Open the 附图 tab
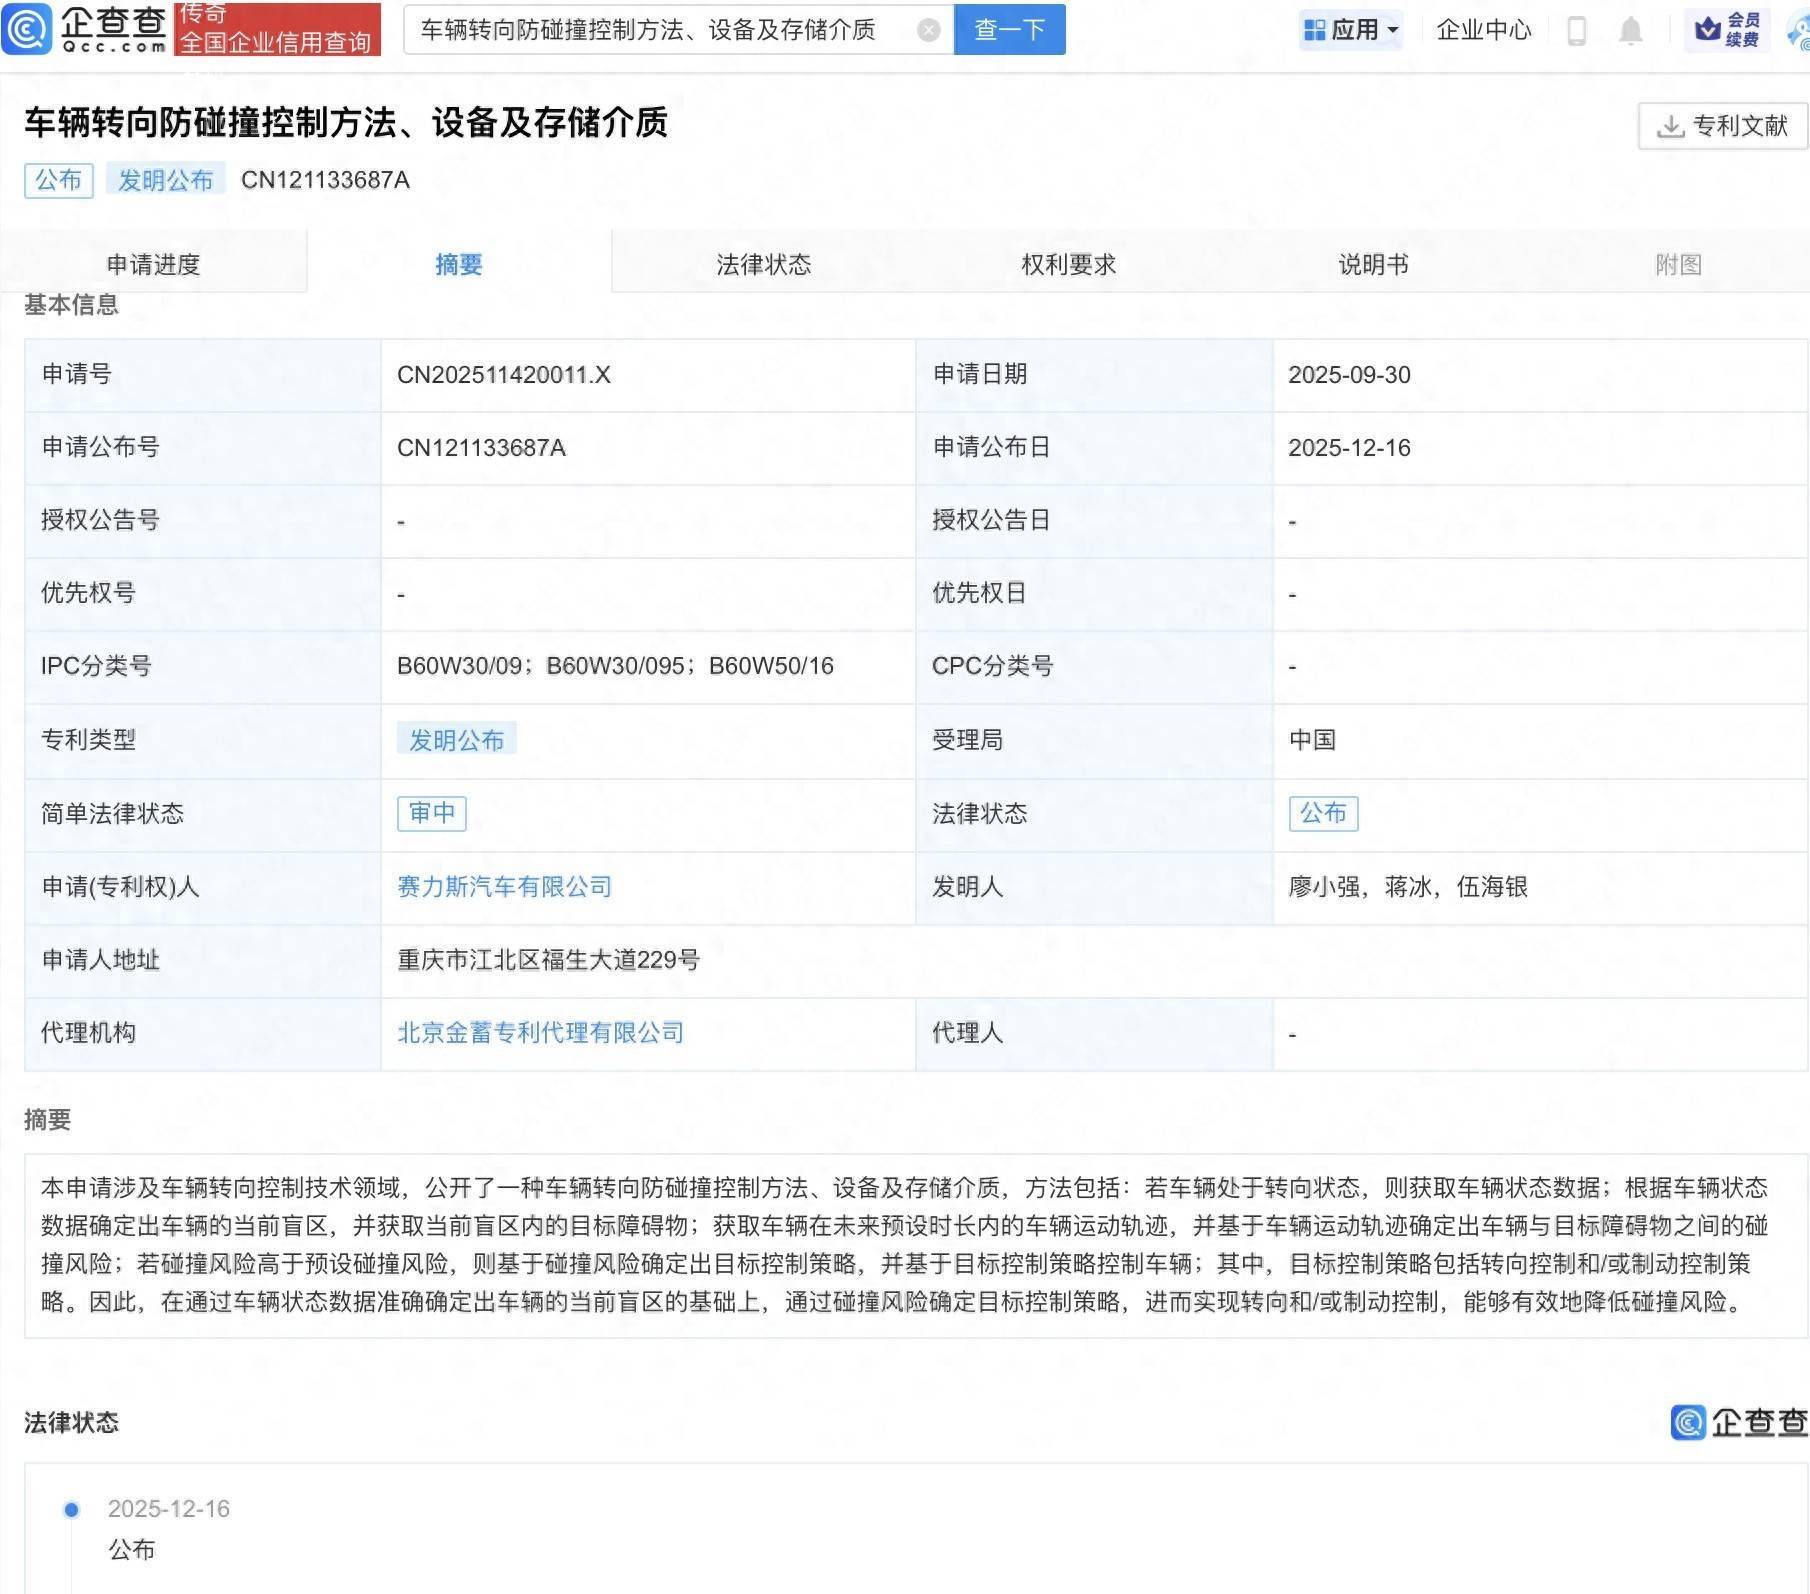Viewport: 1810px width, 1594px height. [1679, 263]
